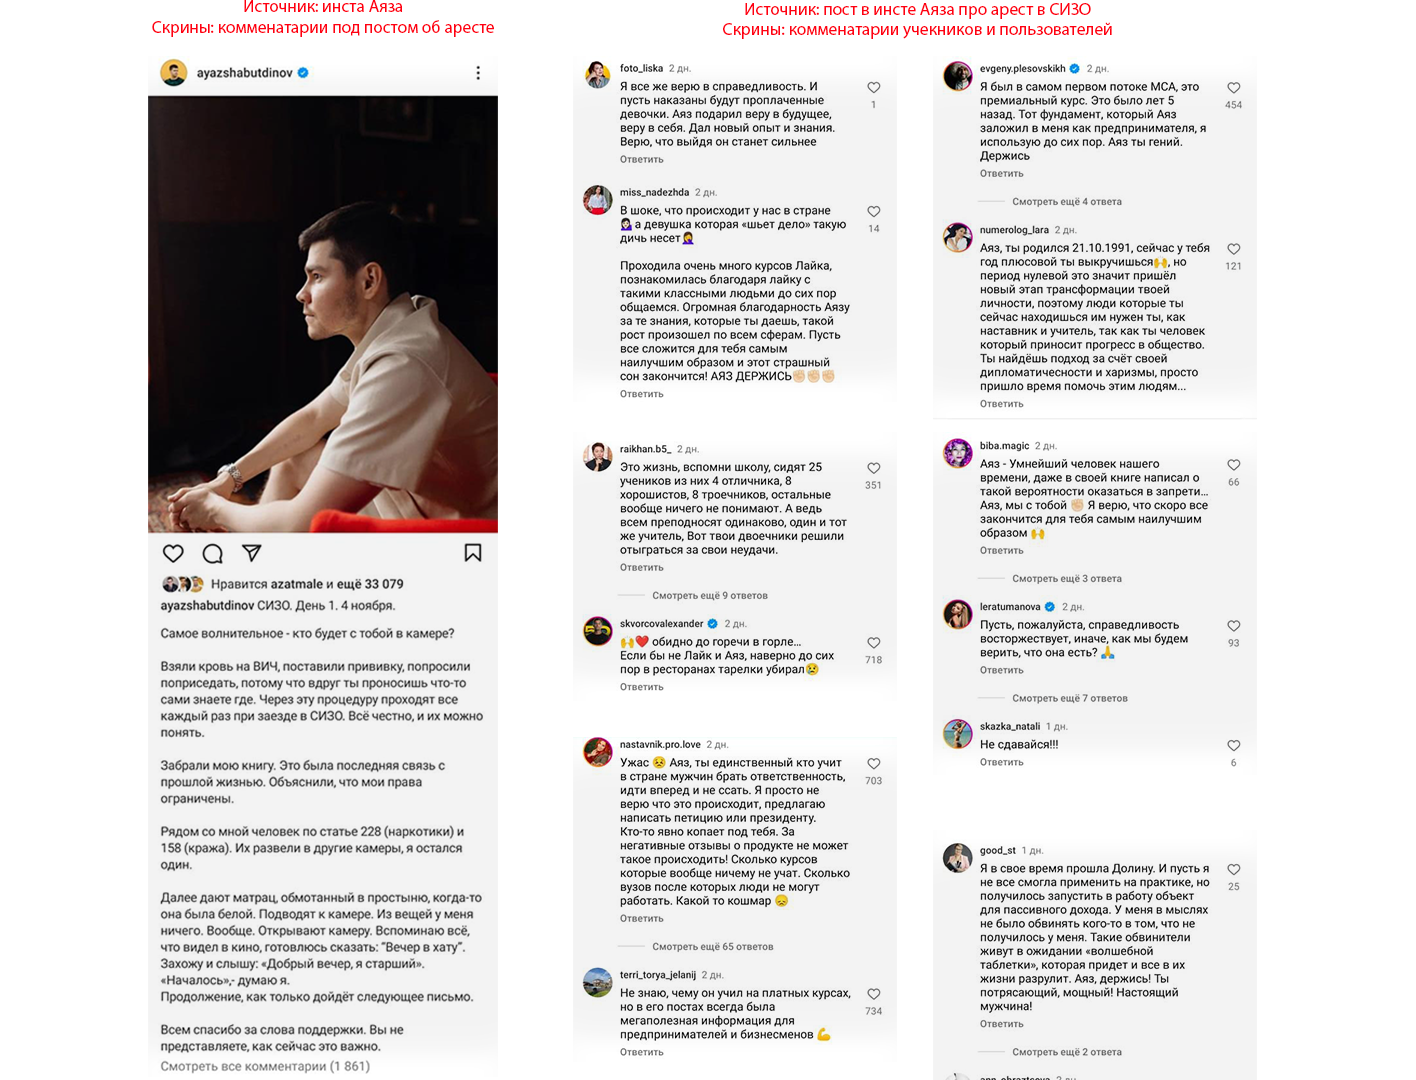Like the raikhan.b5_ comment heart
The width and height of the screenshot is (1416, 1080).
tap(873, 468)
